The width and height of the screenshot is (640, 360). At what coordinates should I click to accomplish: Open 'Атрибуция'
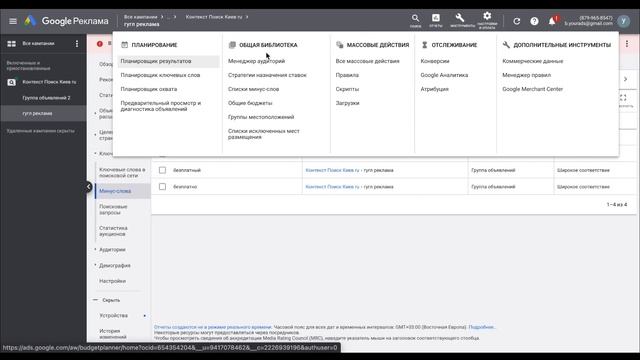point(434,89)
